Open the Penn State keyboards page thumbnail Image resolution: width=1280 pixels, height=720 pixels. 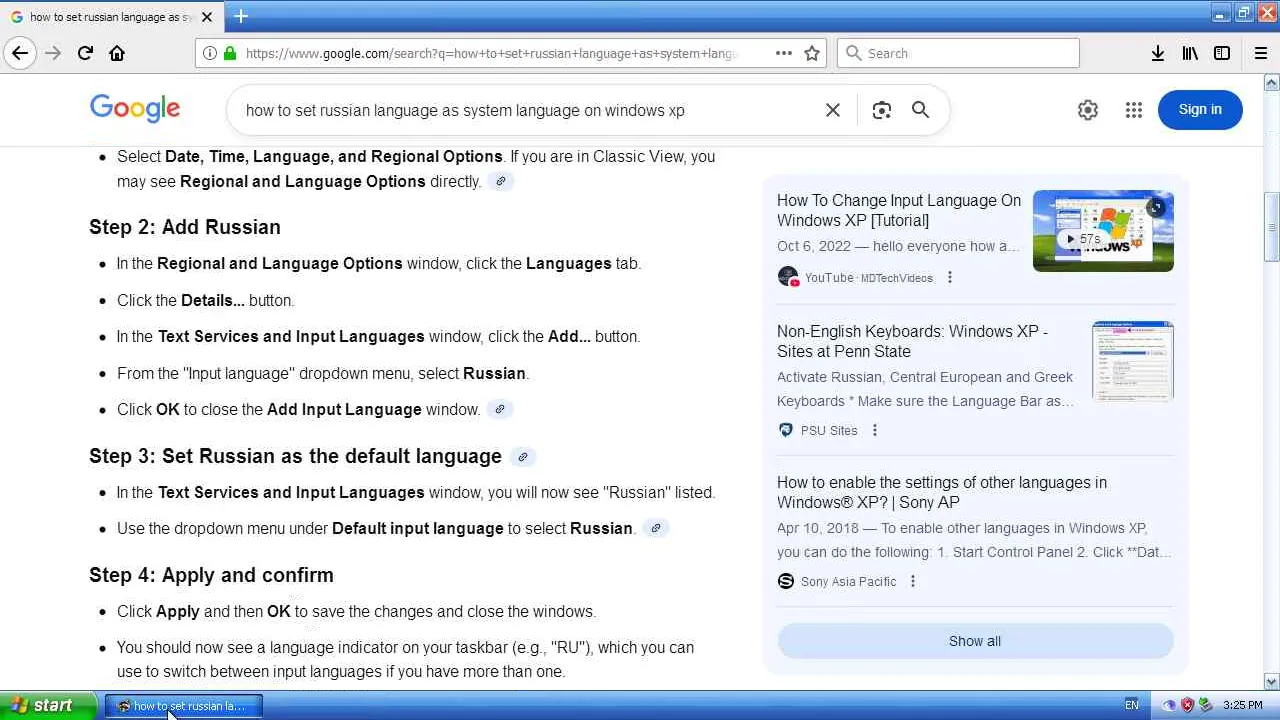tap(1133, 361)
